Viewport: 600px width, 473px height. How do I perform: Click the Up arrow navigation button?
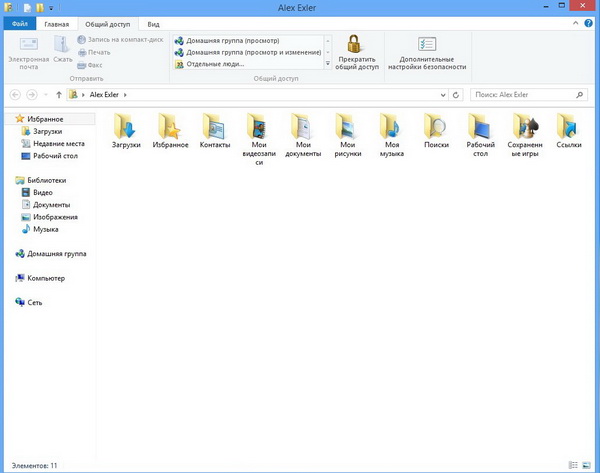pyautogui.click(x=59, y=94)
